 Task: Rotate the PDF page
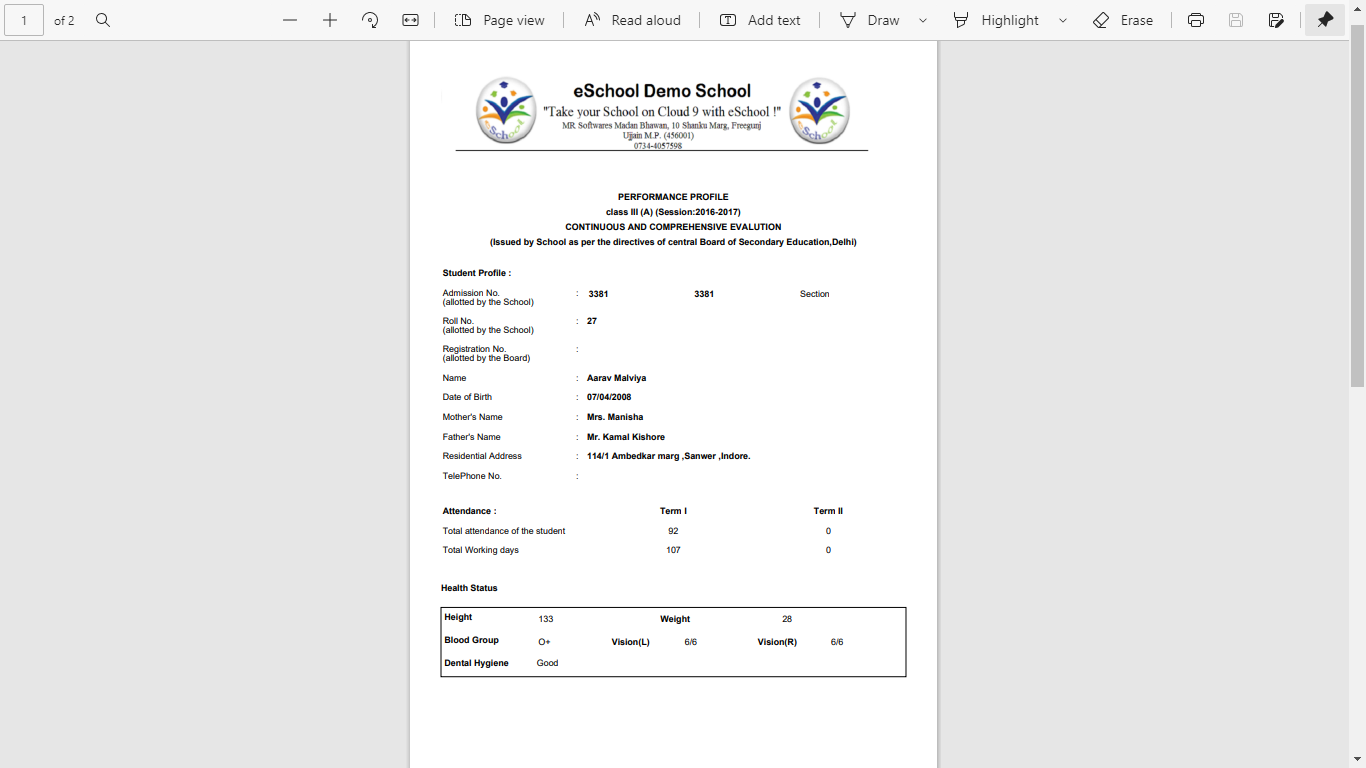(370, 20)
